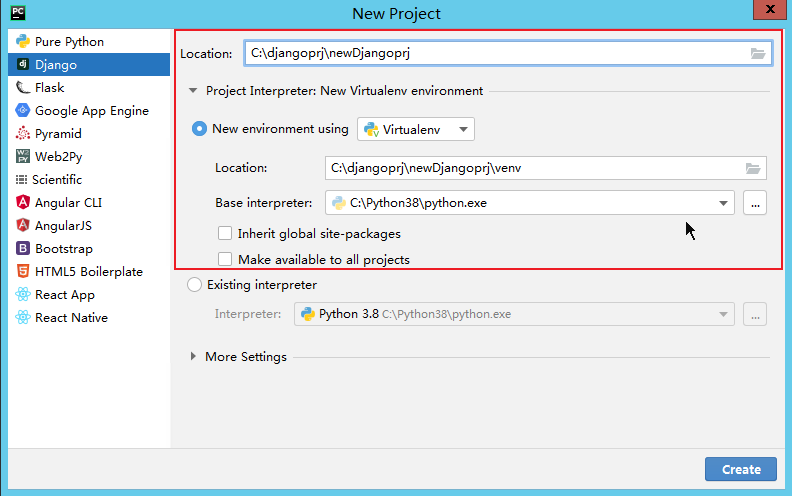This screenshot has height=496, width=792.
Task: Select the New environment using radio button
Action: pos(199,129)
